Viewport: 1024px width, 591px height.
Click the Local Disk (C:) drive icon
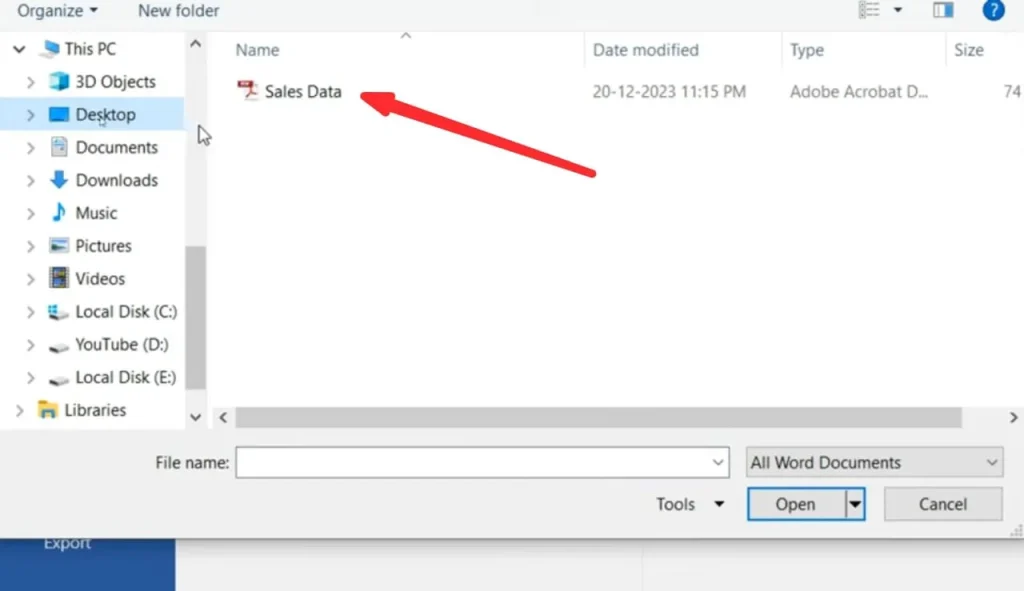tap(58, 312)
